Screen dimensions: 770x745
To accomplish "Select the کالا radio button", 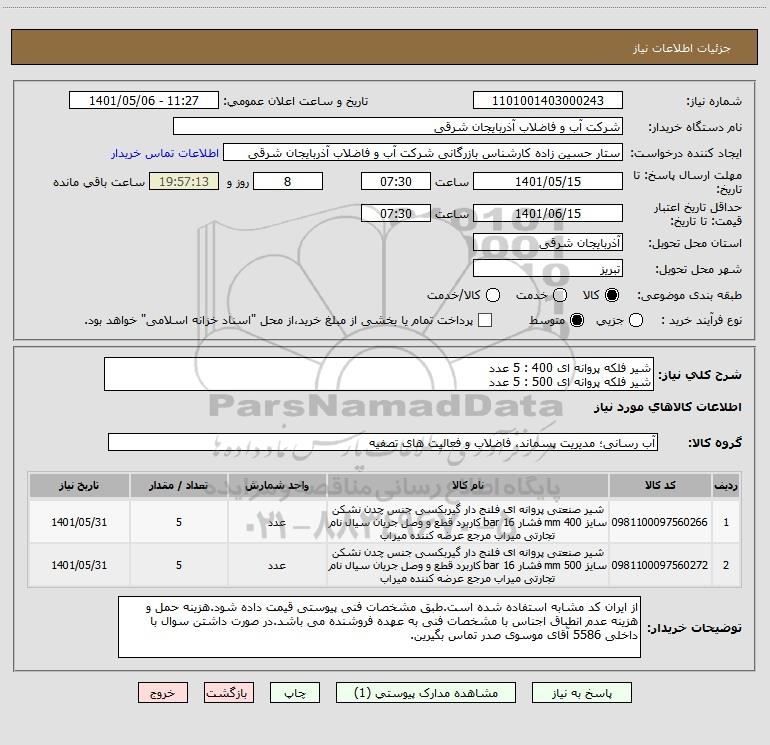I will tap(612, 295).
